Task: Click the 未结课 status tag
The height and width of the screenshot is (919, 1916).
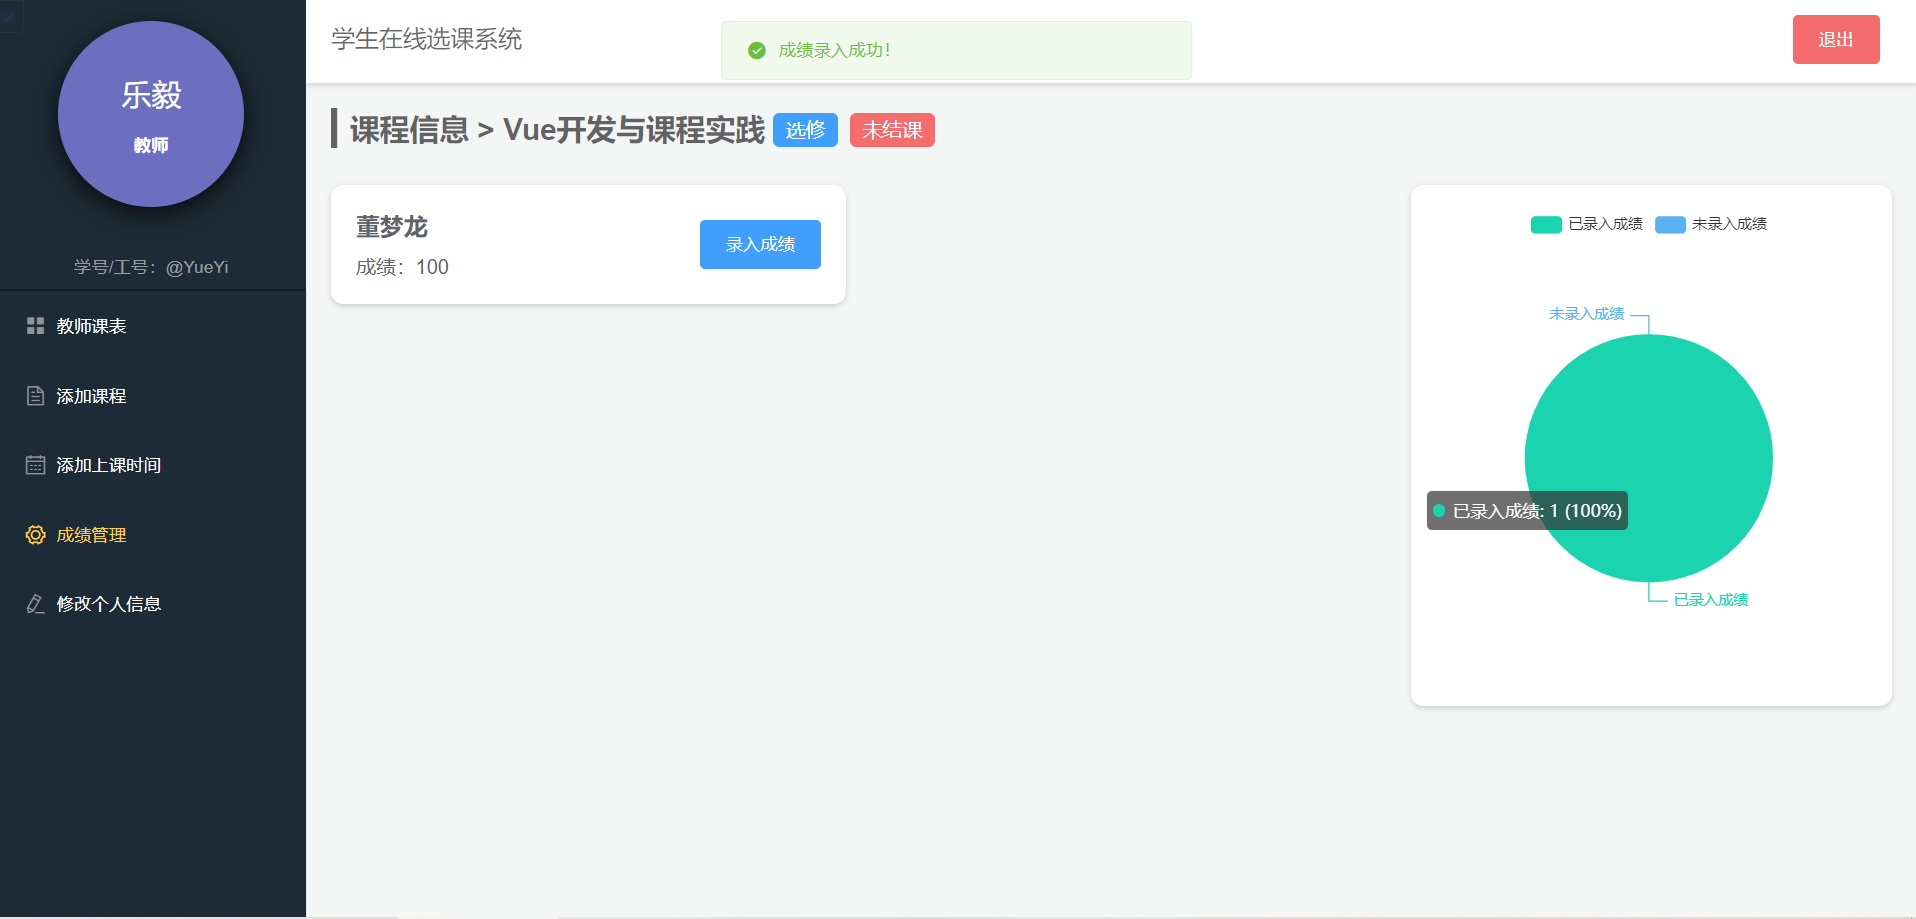Action: [x=892, y=130]
